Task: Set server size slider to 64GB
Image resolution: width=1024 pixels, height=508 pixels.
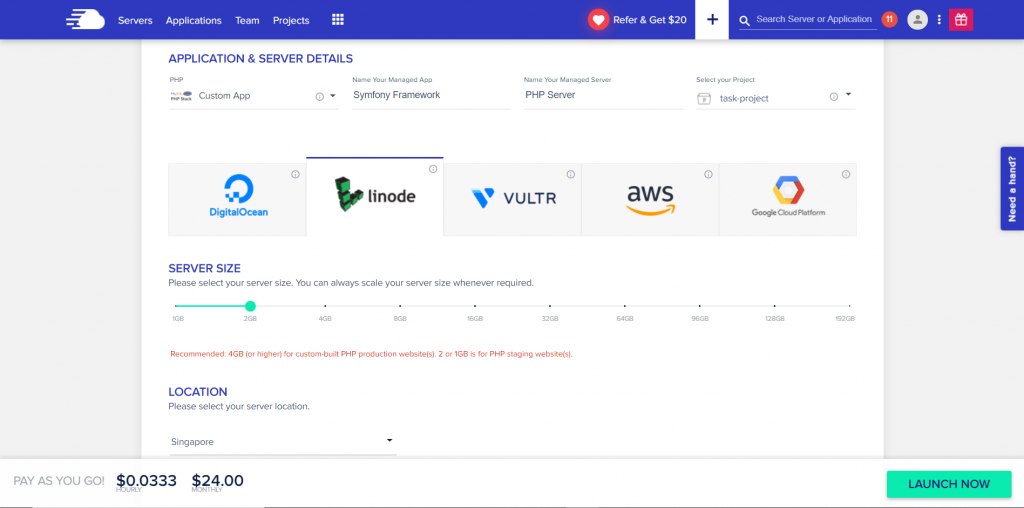Action: point(625,306)
